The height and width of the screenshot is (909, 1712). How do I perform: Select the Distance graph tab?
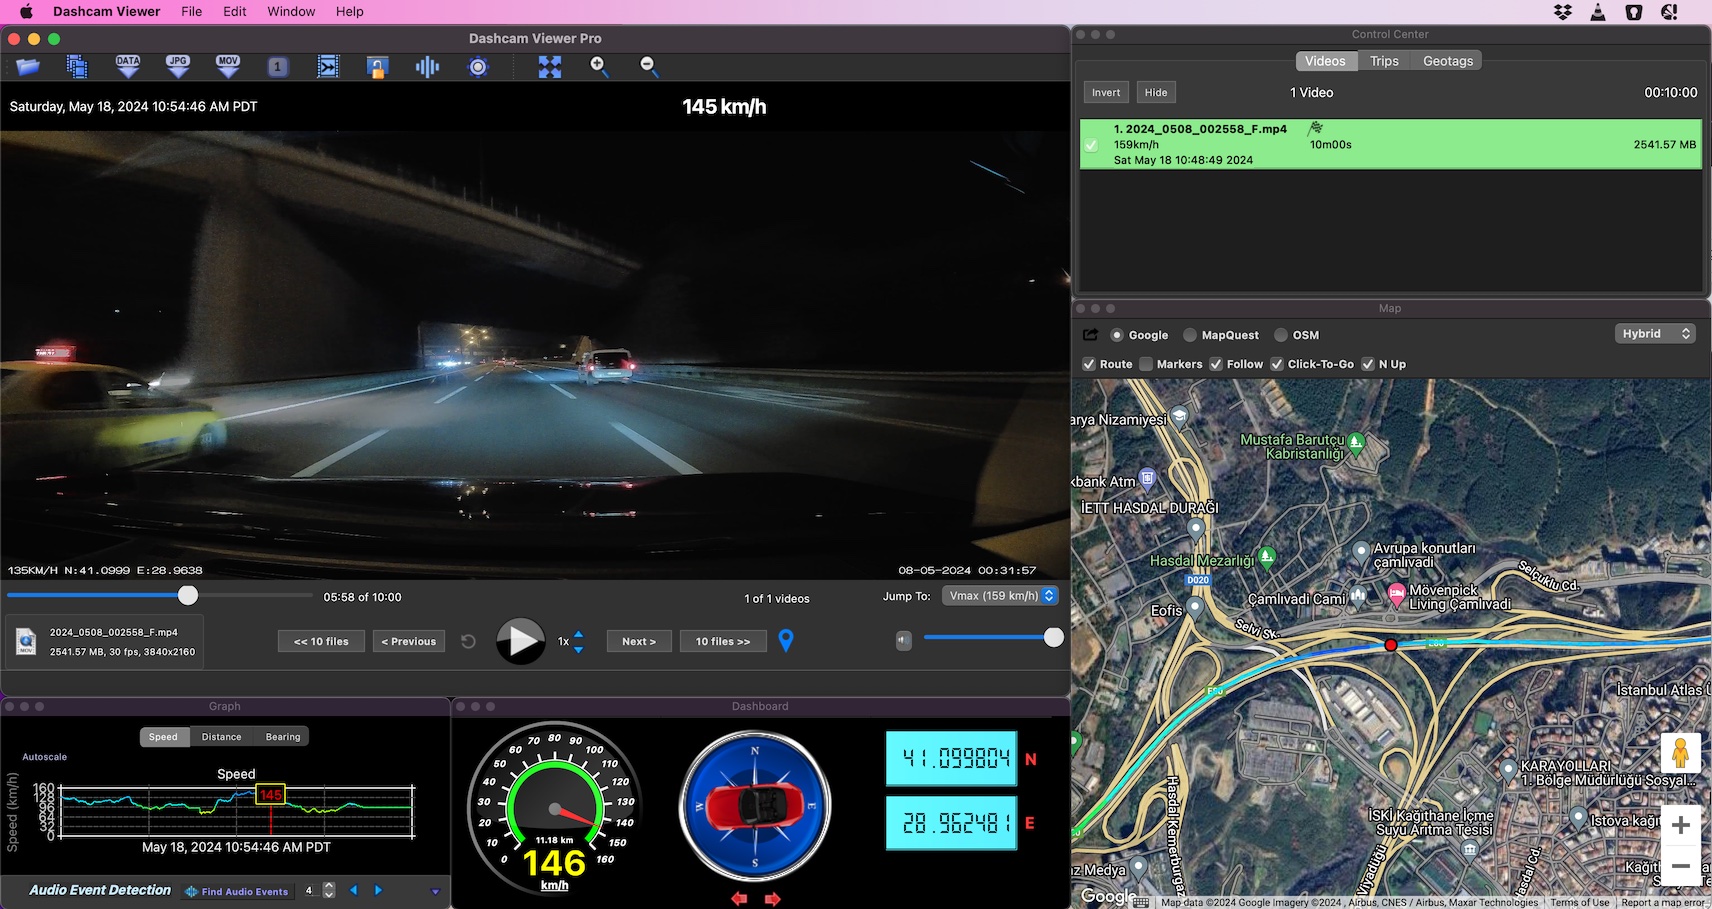(x=221, y=737)
